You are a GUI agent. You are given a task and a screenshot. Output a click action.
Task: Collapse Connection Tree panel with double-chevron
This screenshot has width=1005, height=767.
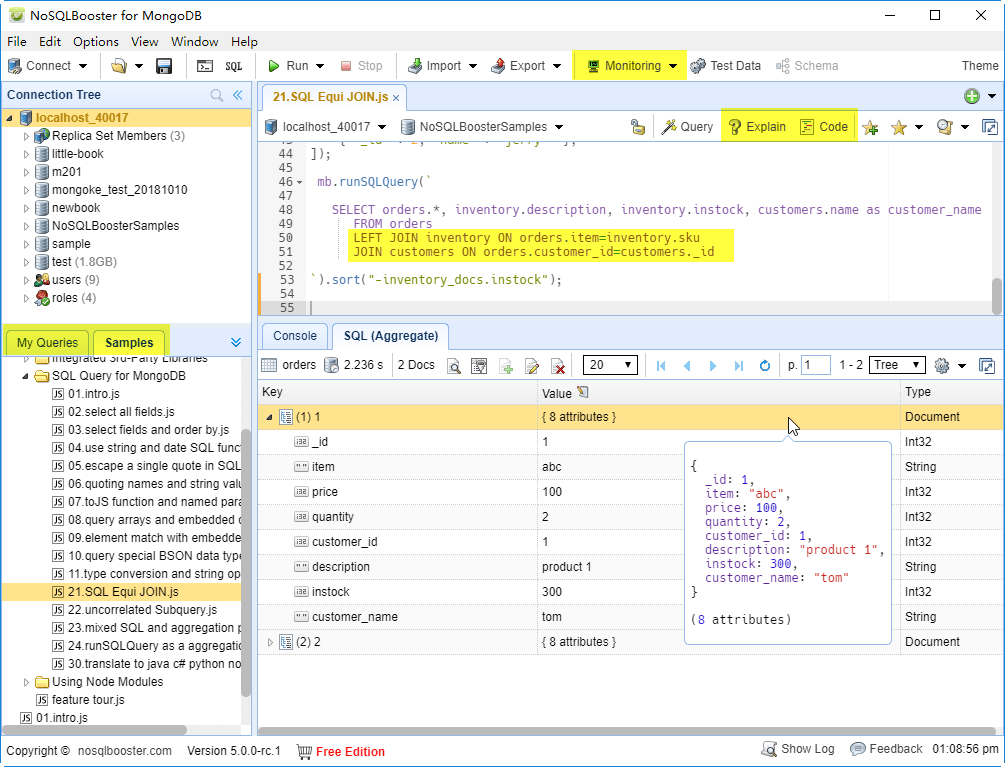238,95
